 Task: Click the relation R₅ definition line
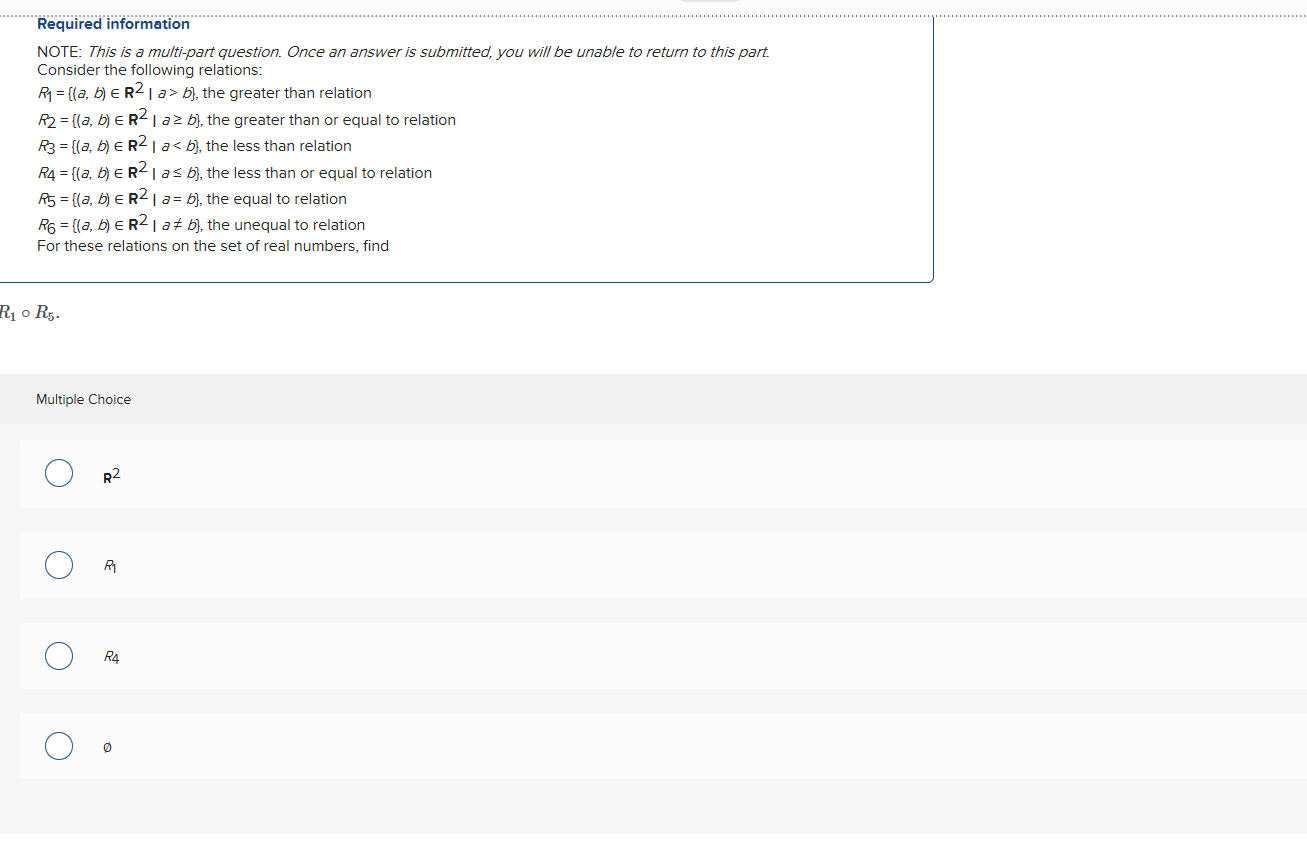click(190, 198)
